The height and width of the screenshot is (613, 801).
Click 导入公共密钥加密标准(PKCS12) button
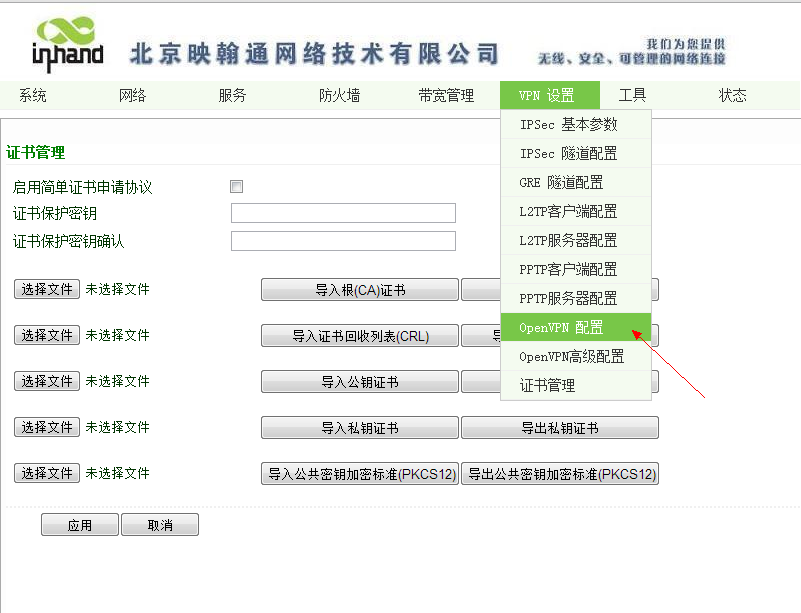click(360, 474)
